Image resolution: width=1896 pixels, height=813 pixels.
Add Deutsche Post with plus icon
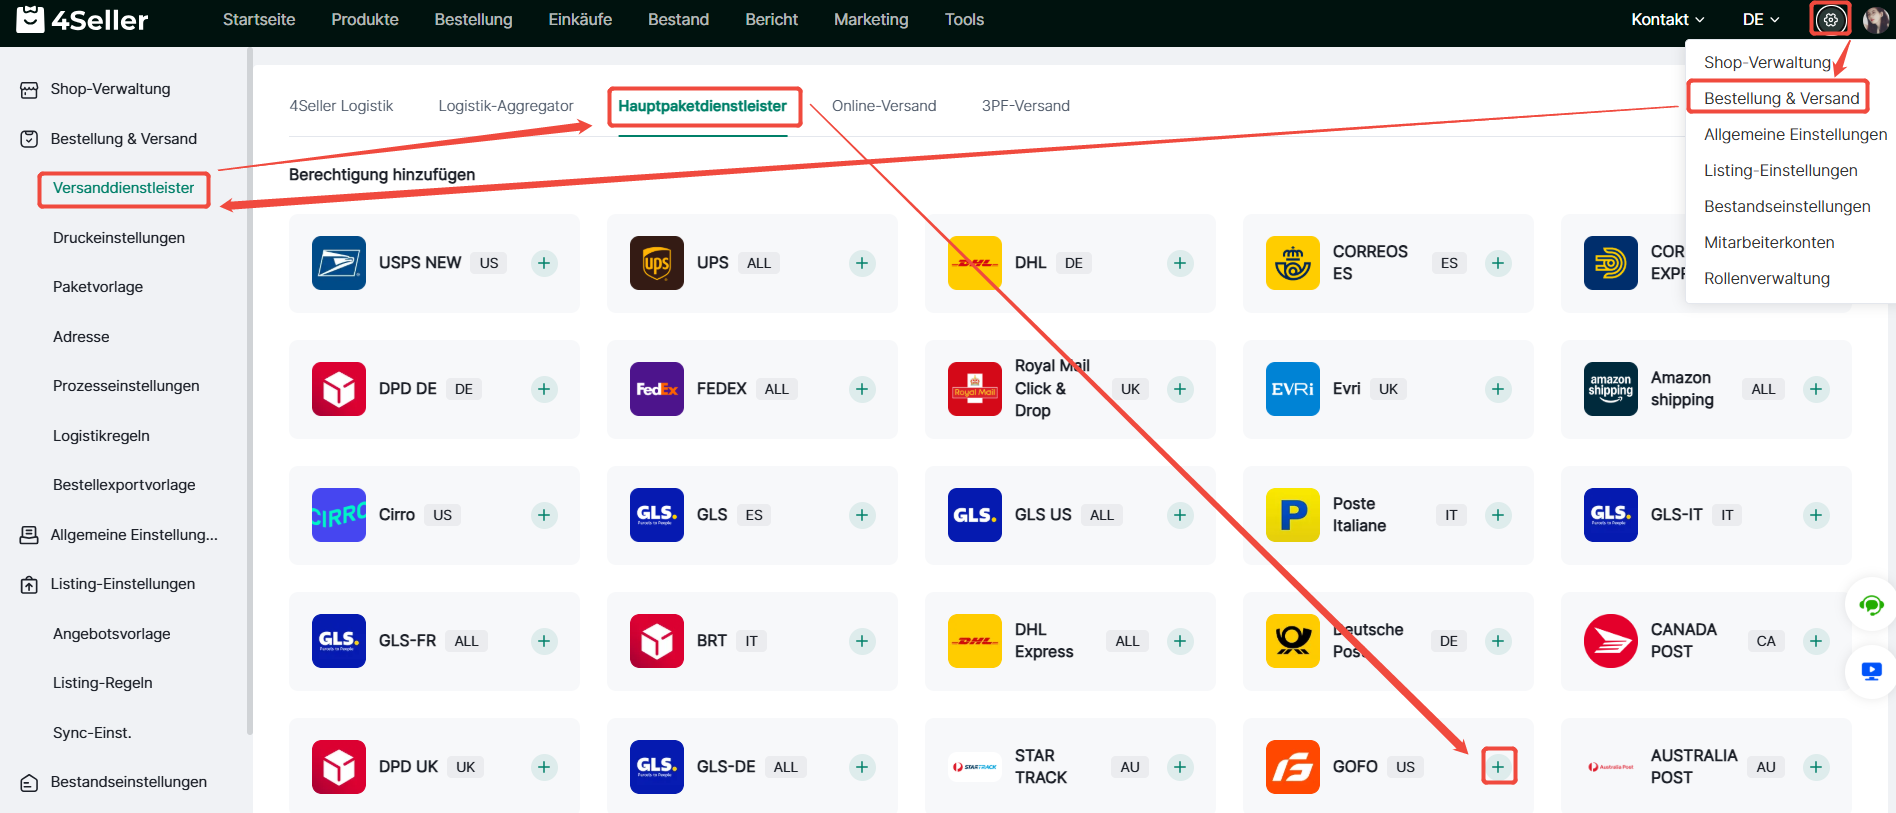tap(1498, 641)
